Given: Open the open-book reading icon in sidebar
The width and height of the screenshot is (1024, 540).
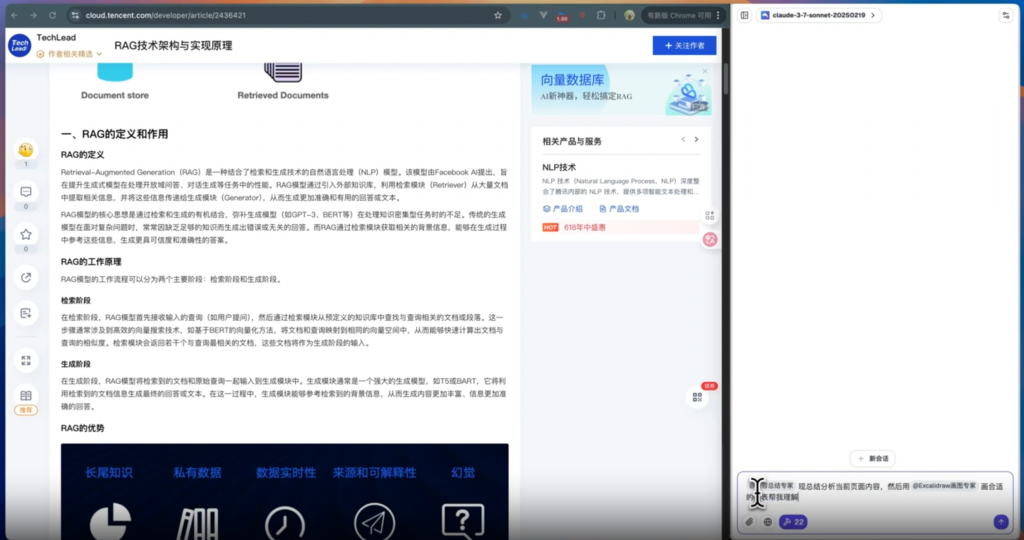Looking at the screenshot, I should [x=26, y=396].
